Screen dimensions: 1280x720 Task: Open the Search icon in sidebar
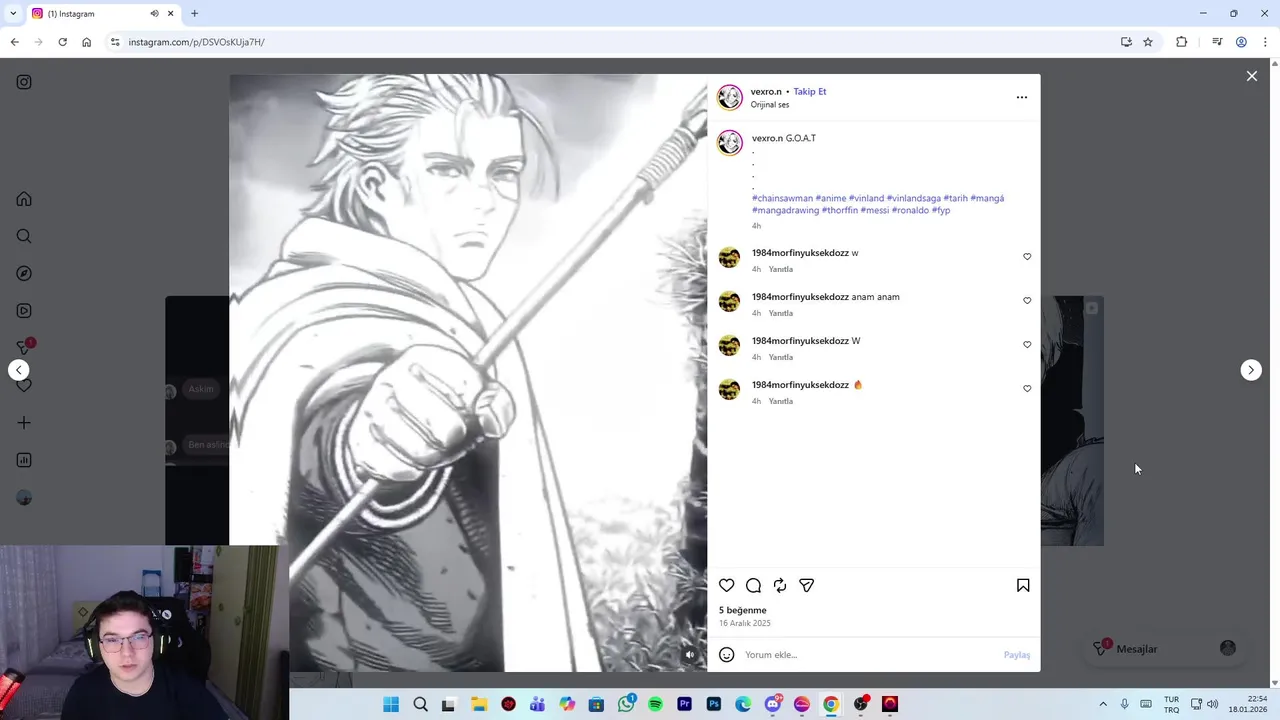[x=24, y=236]
